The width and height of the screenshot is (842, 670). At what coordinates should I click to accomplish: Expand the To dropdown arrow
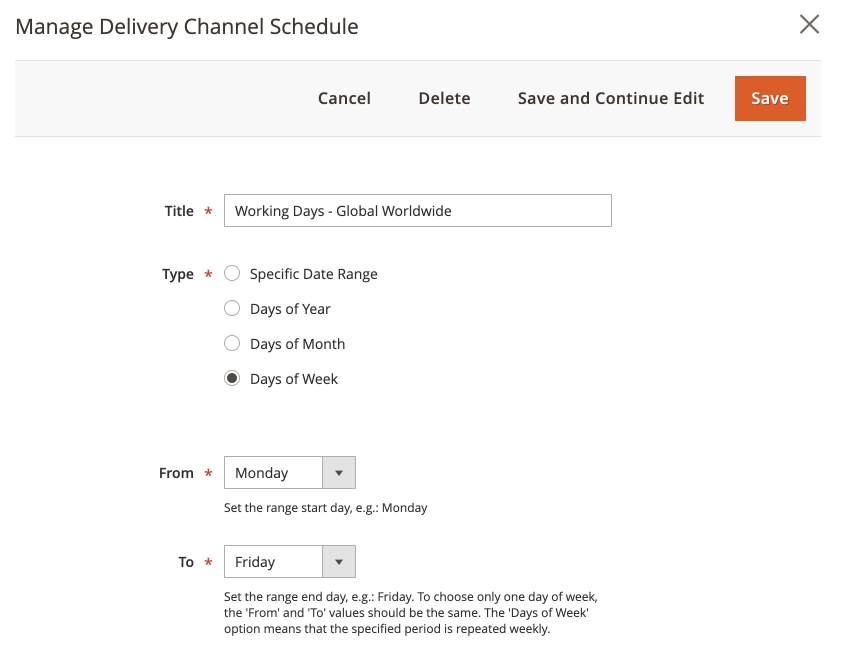[339, 562]
